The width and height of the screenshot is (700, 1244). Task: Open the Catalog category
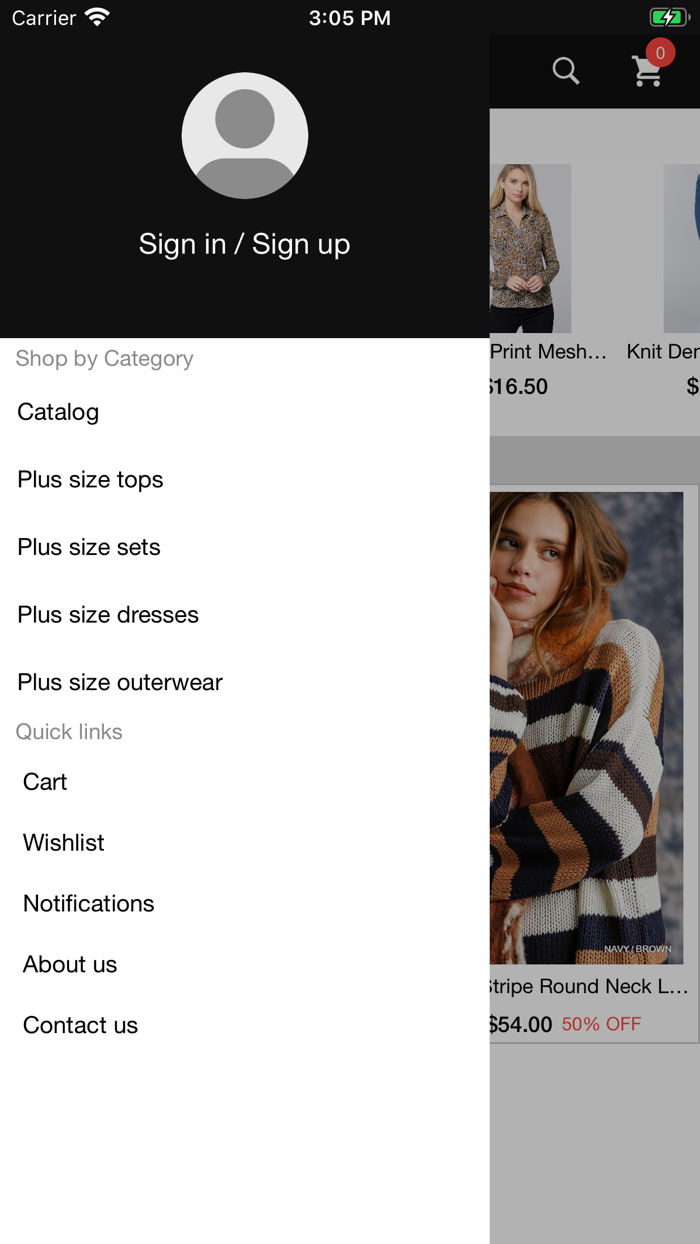point(58,412)
